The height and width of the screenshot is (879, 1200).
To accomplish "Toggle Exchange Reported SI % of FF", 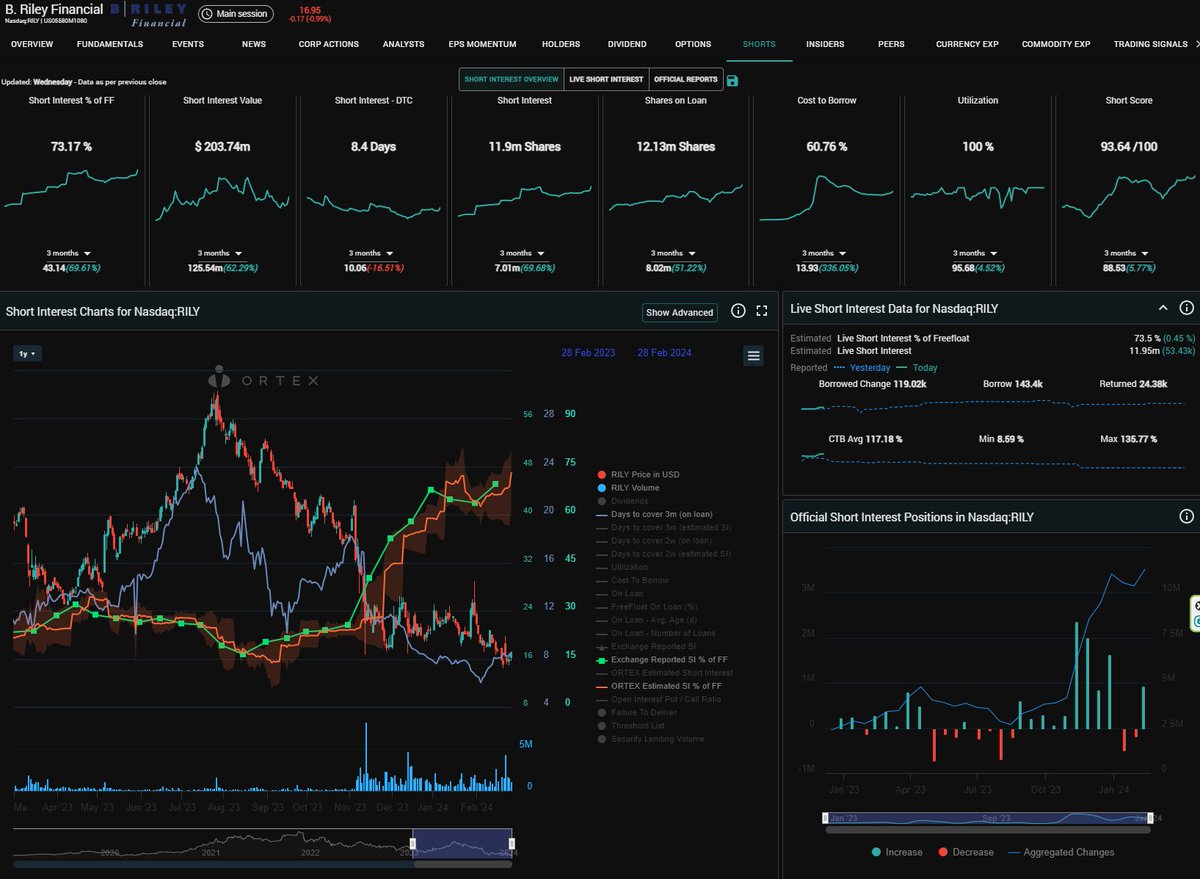I will click(x=662, y=660).
